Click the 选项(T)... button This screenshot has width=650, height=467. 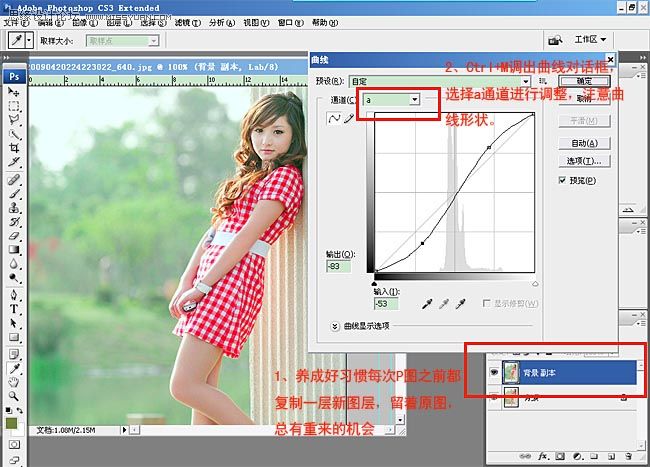click(x=585, y=161)
